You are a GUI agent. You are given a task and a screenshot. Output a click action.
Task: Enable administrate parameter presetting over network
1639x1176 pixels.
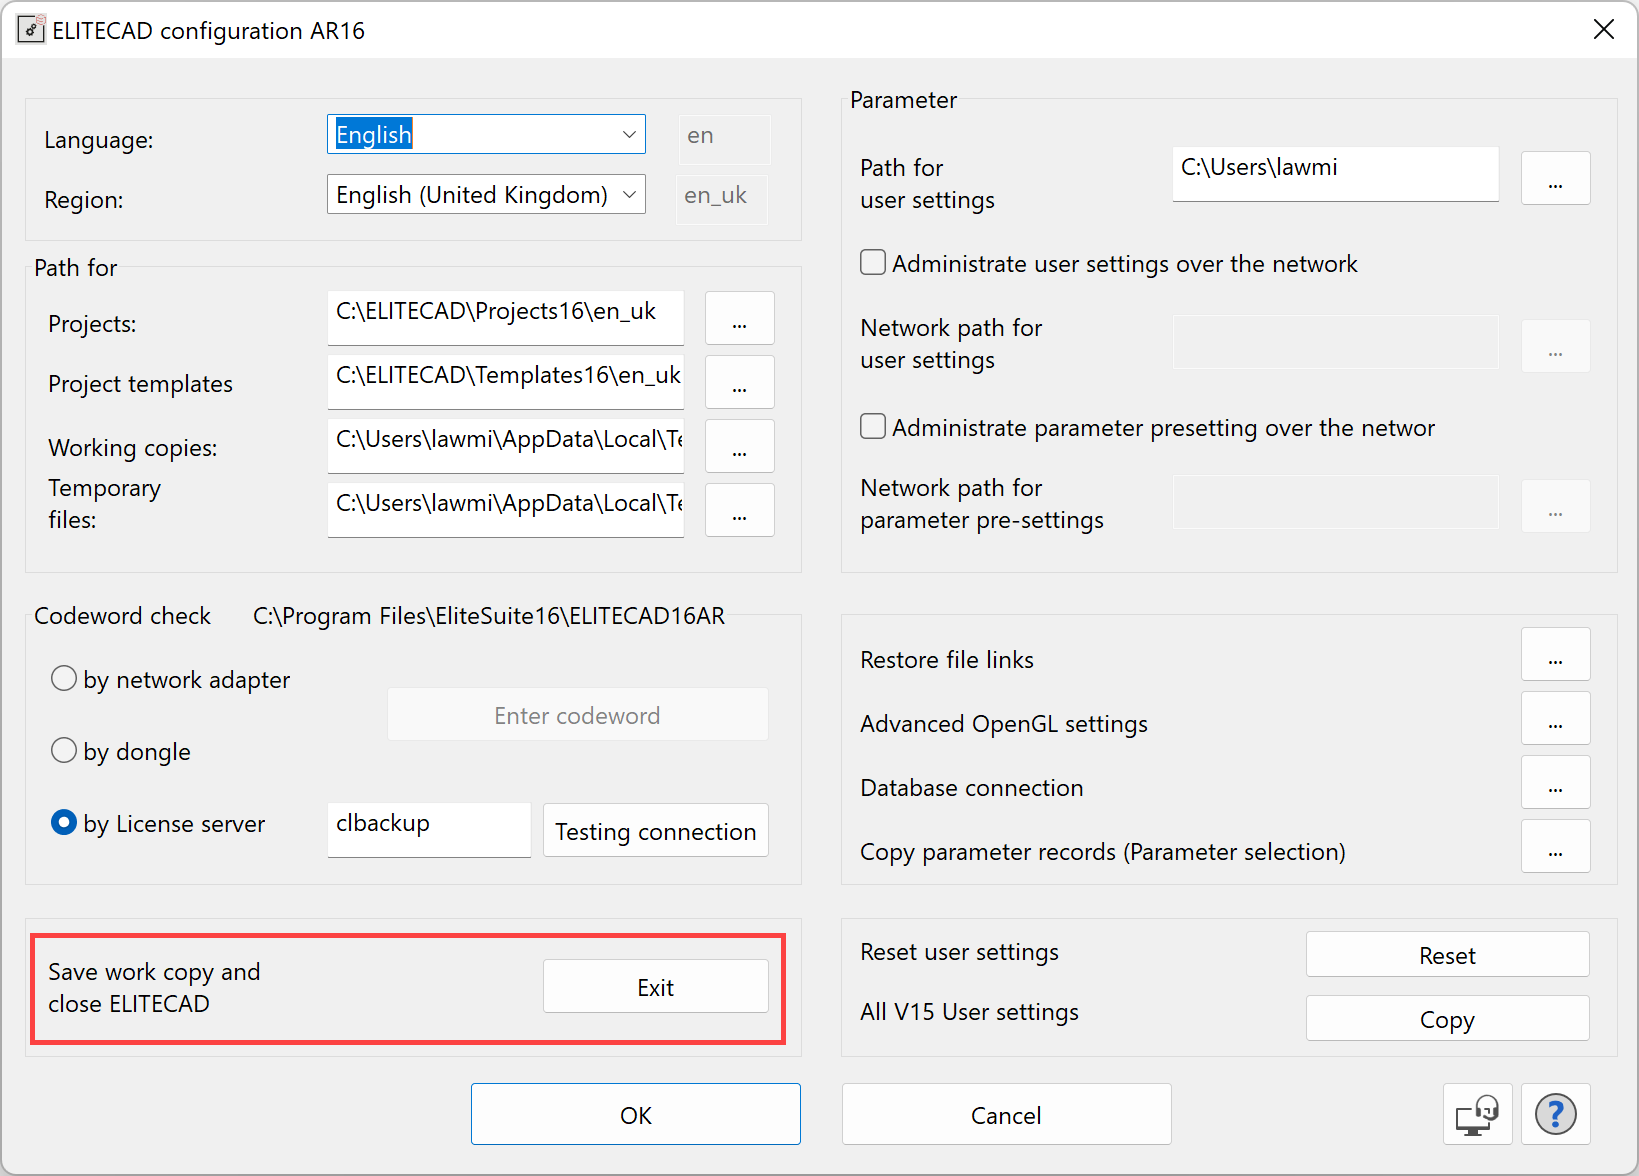(x=873, y=426)
